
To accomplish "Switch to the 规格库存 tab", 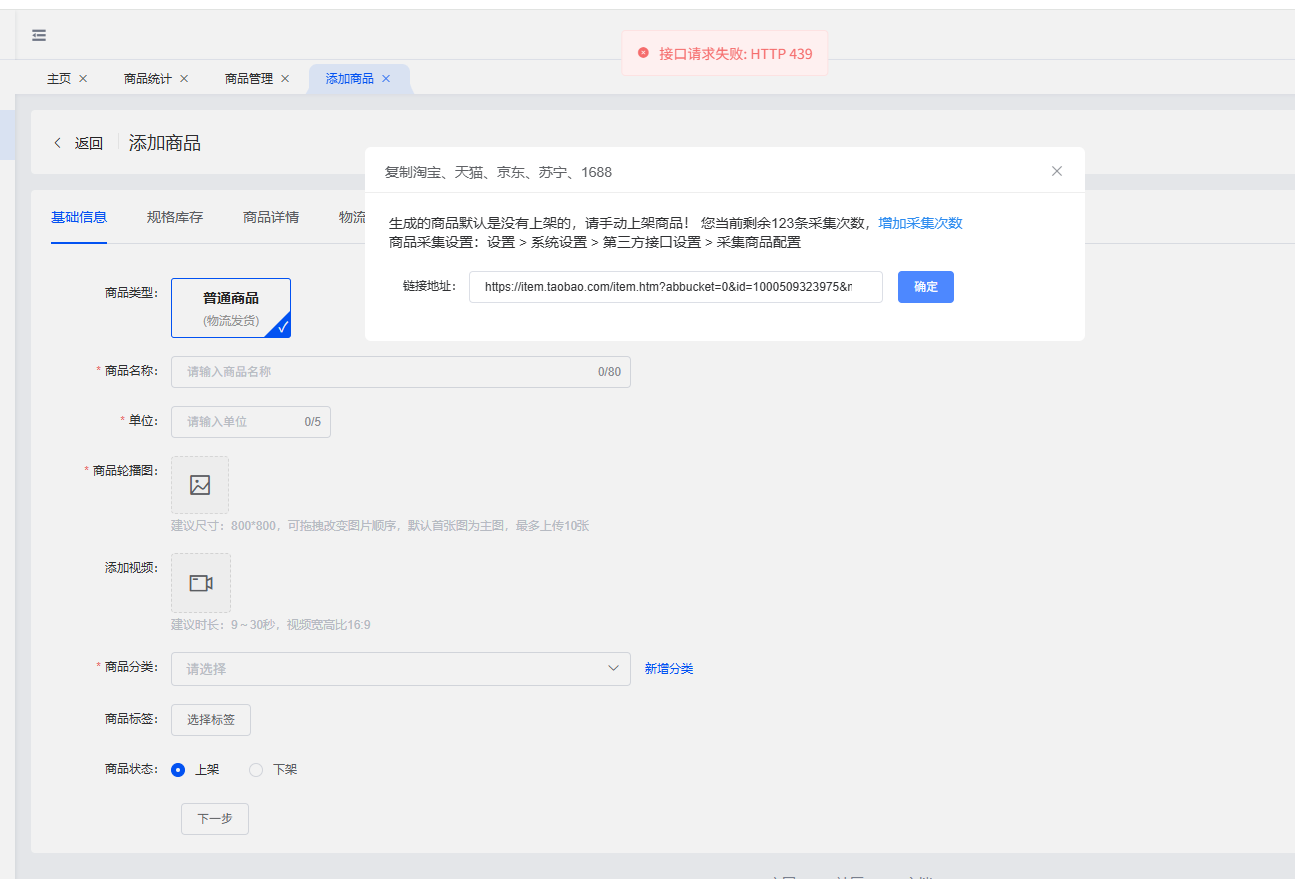I will [175, 217].
